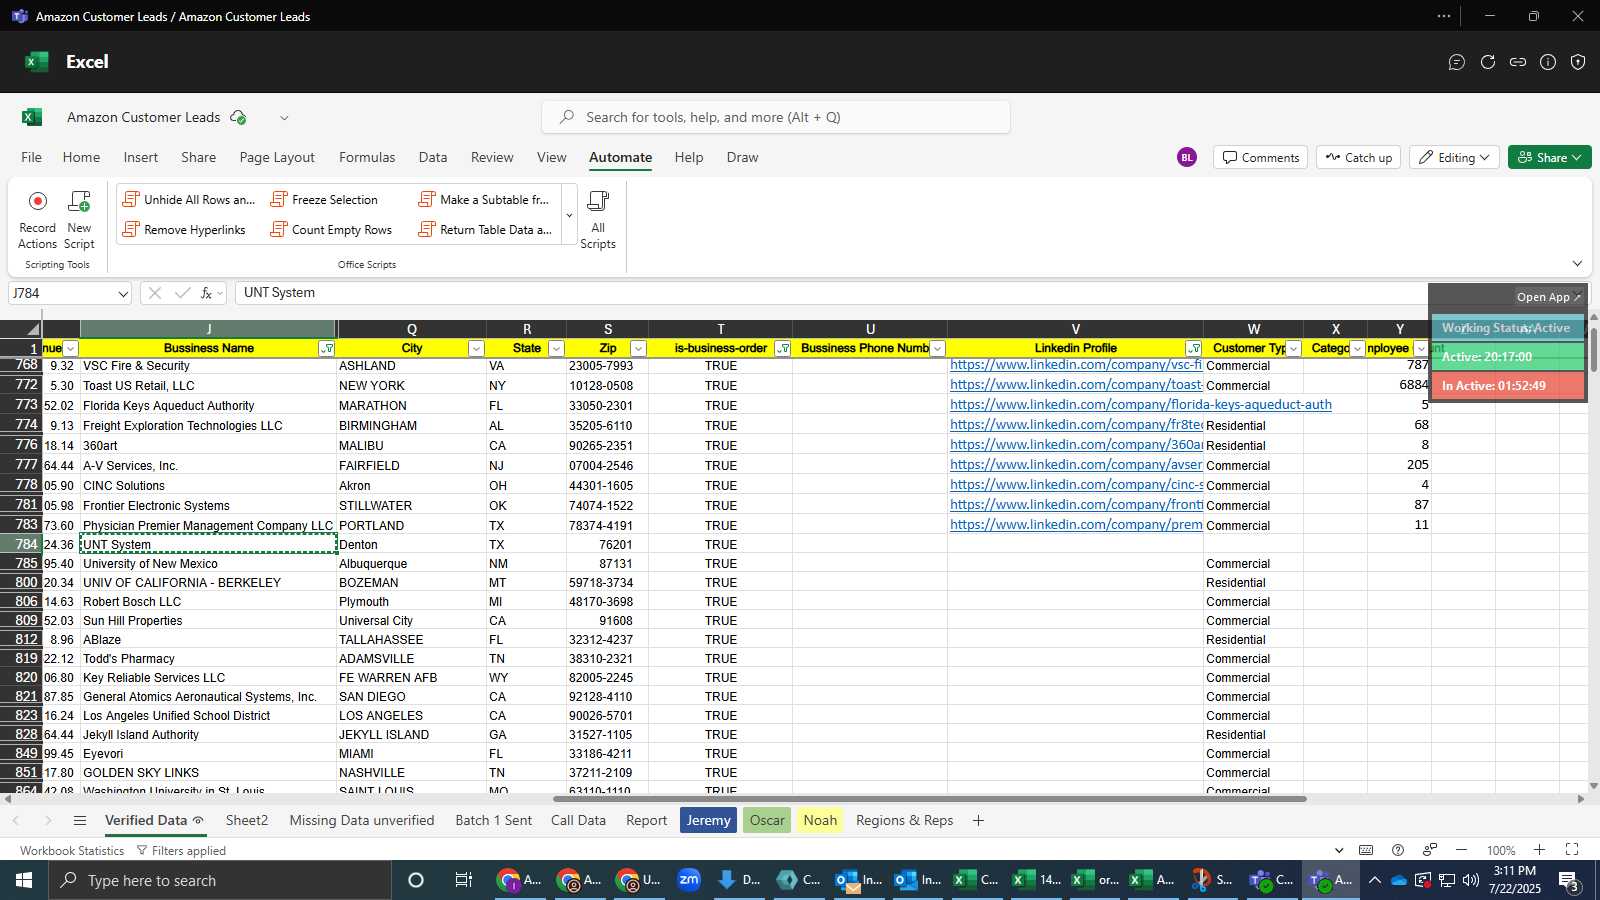This screenshot has width=1600, height=900.
Task: Switch to Review tab
Action: pyautogui.click(x=492, y=157)
